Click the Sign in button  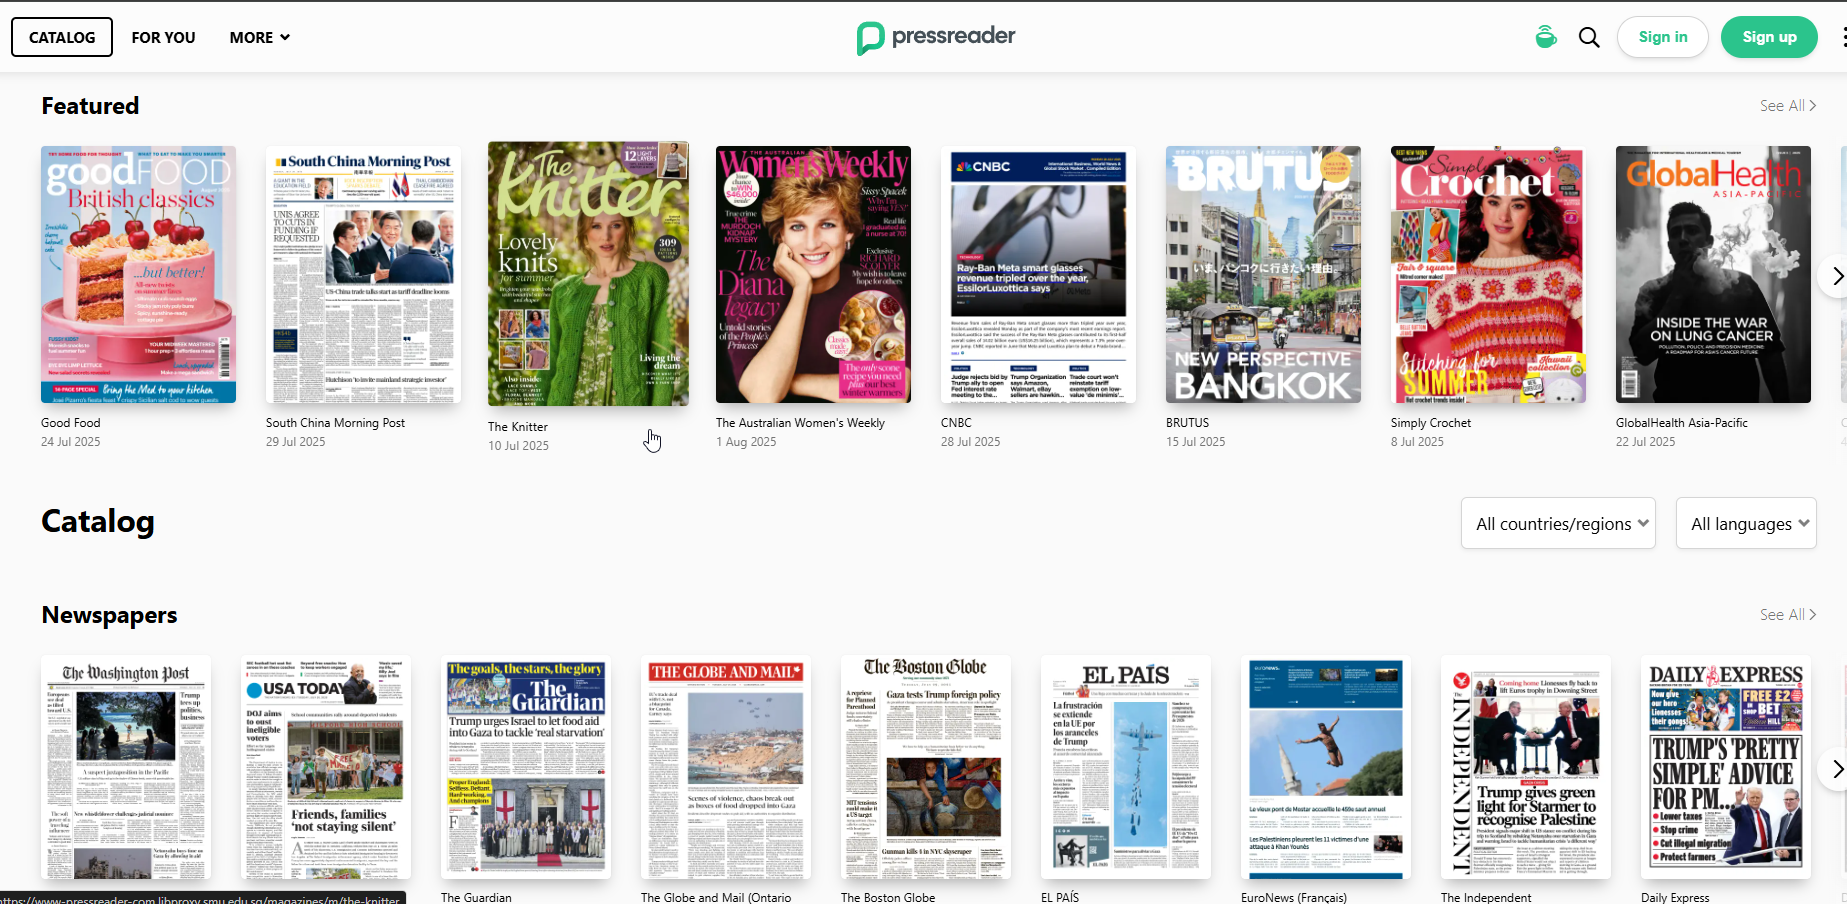(x=1662, y=37)
